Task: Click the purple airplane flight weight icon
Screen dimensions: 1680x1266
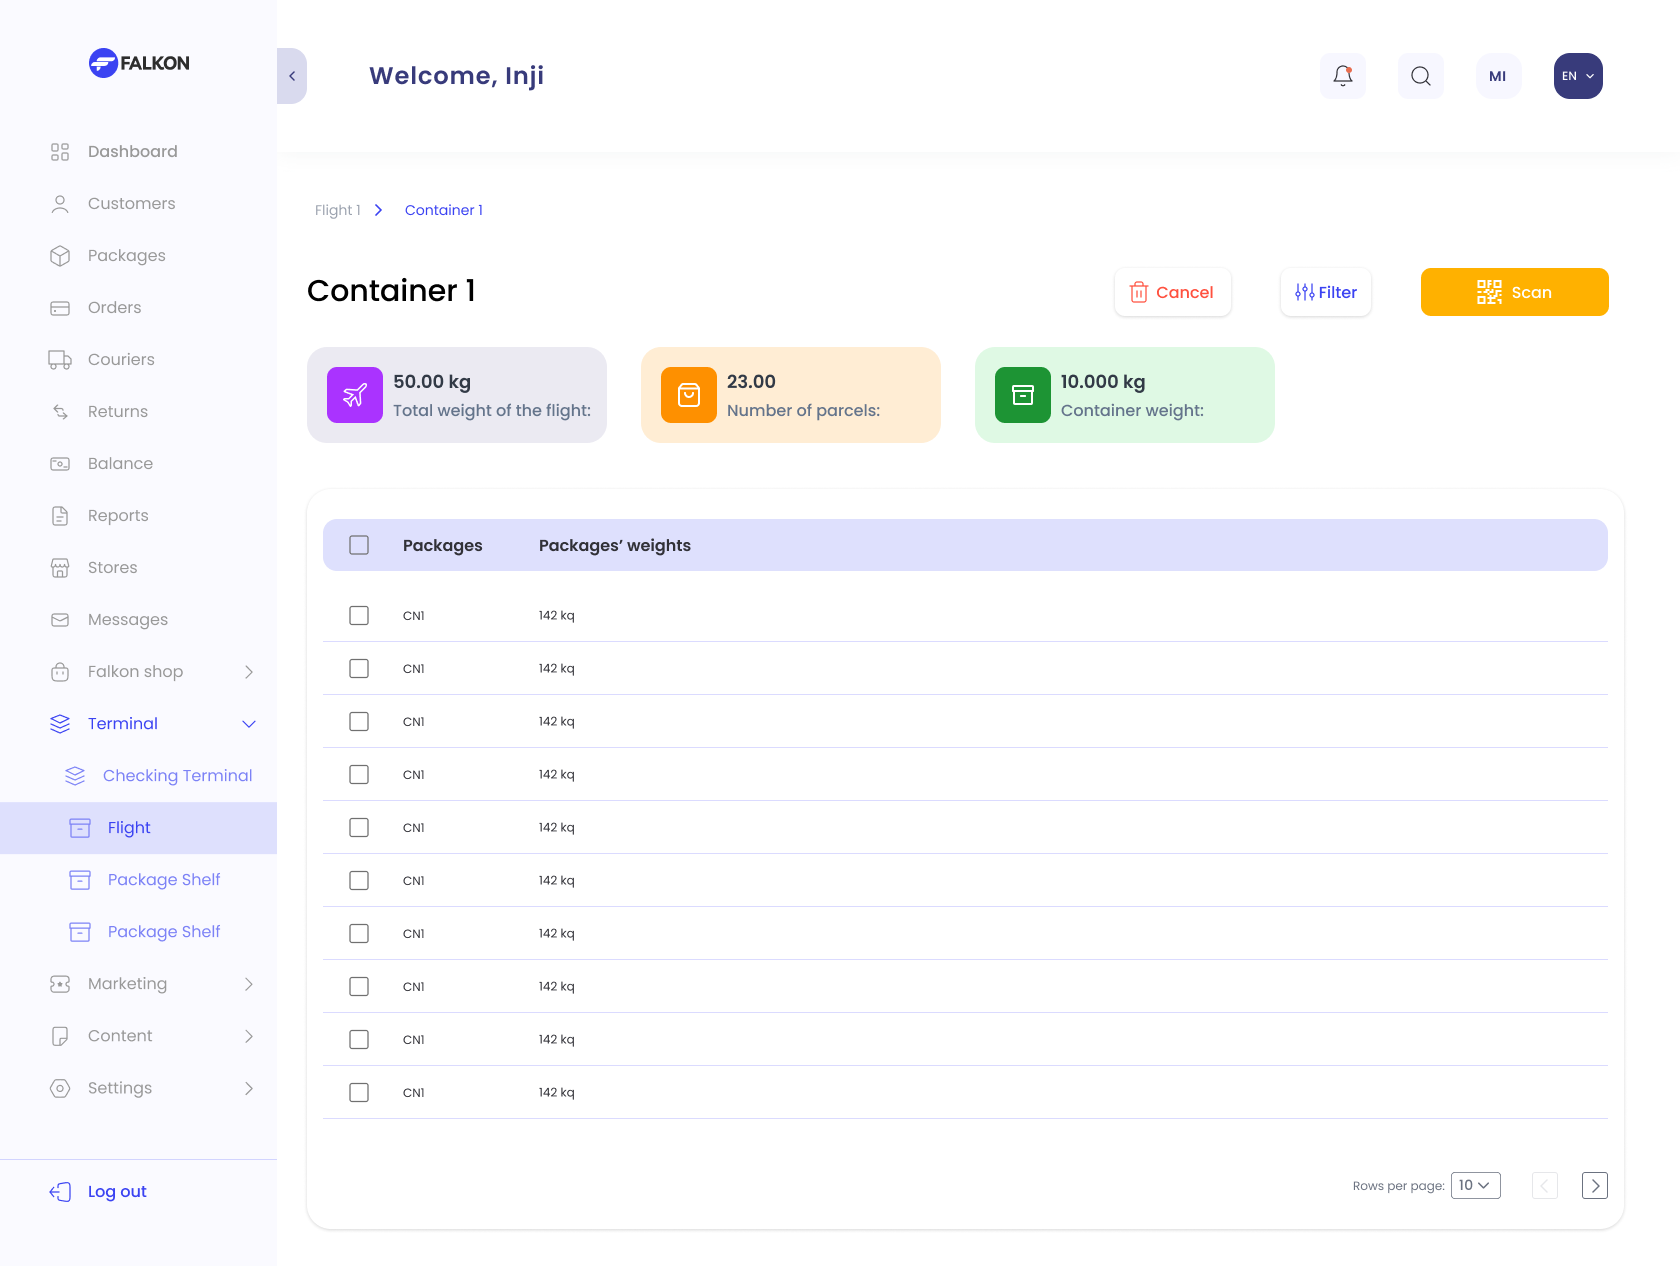Action: 355,395
